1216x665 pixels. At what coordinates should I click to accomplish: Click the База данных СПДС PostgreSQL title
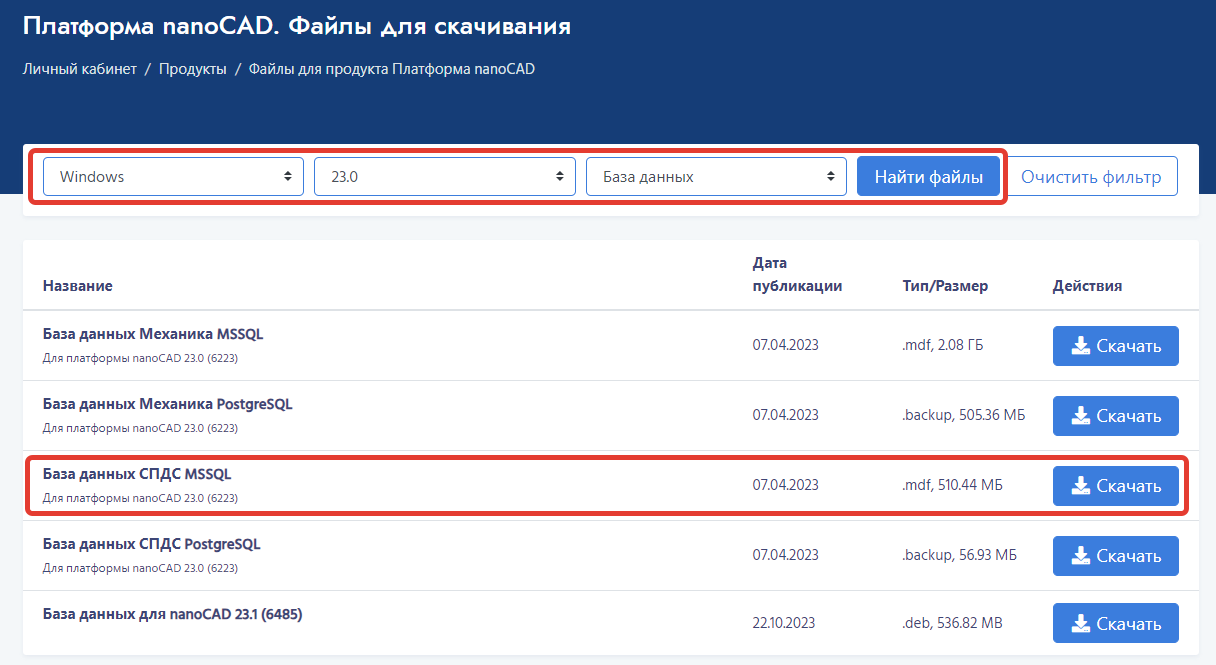click(151, 544)
